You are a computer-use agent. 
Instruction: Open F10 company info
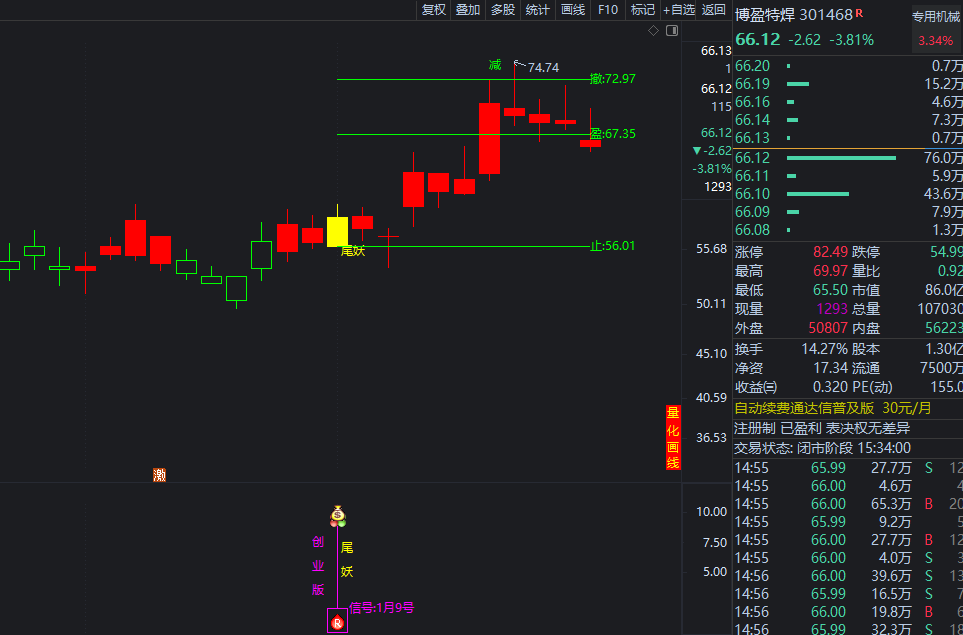[x=607, y=10]
